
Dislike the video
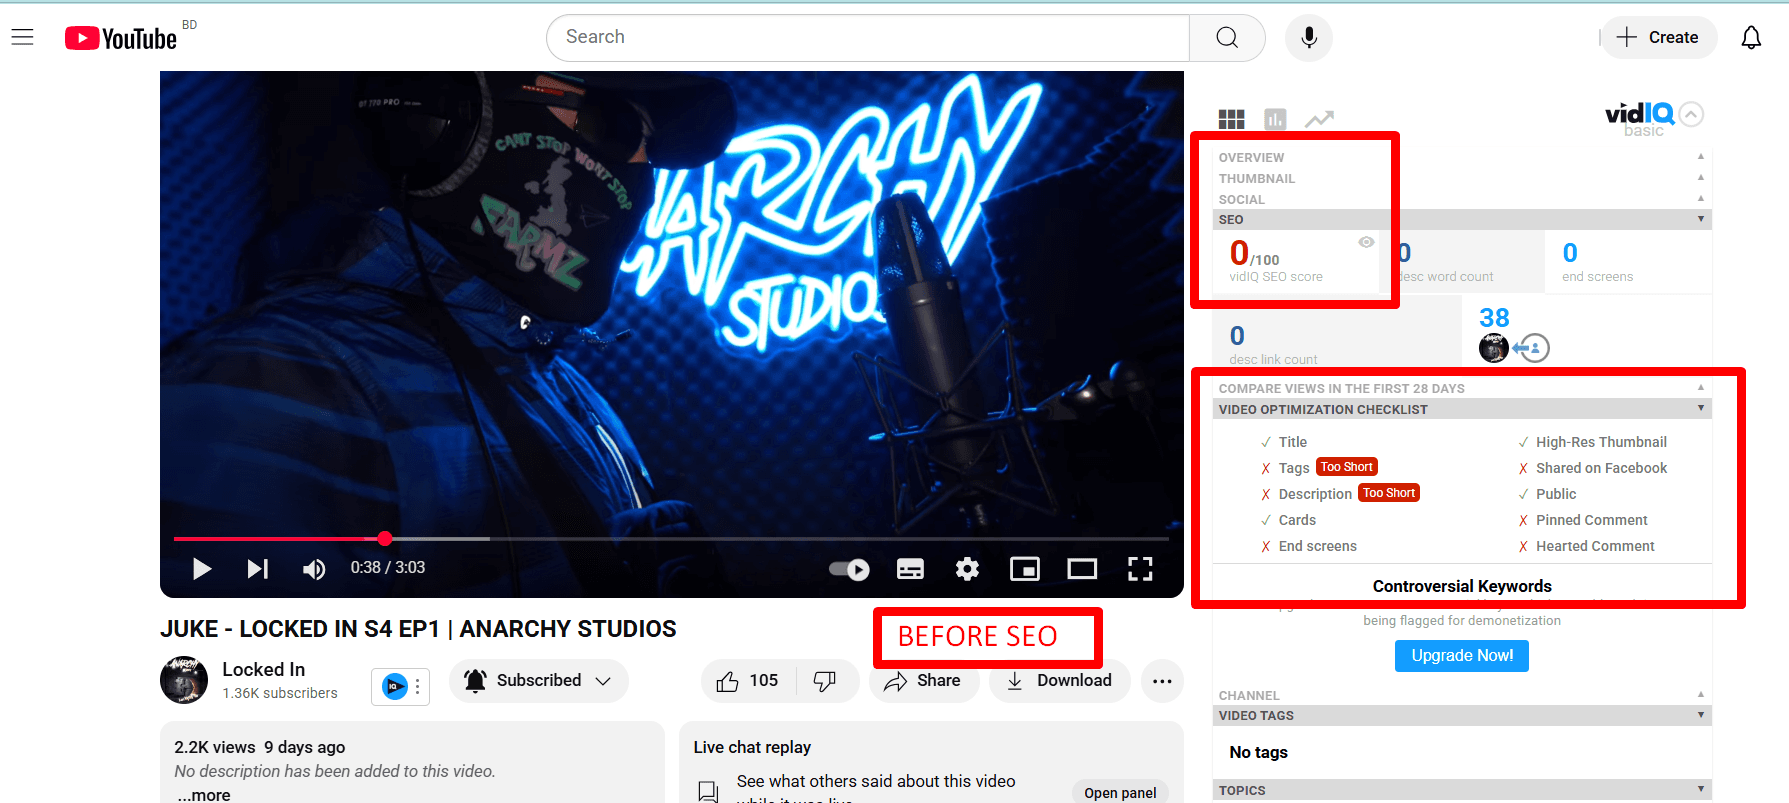tap(826, 681)
